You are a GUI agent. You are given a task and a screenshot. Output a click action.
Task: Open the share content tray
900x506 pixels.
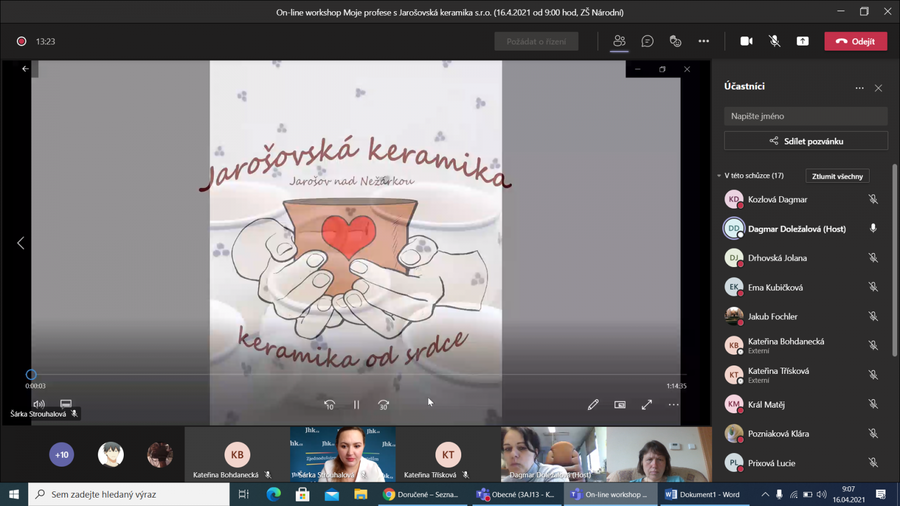[x=802, y=41]
